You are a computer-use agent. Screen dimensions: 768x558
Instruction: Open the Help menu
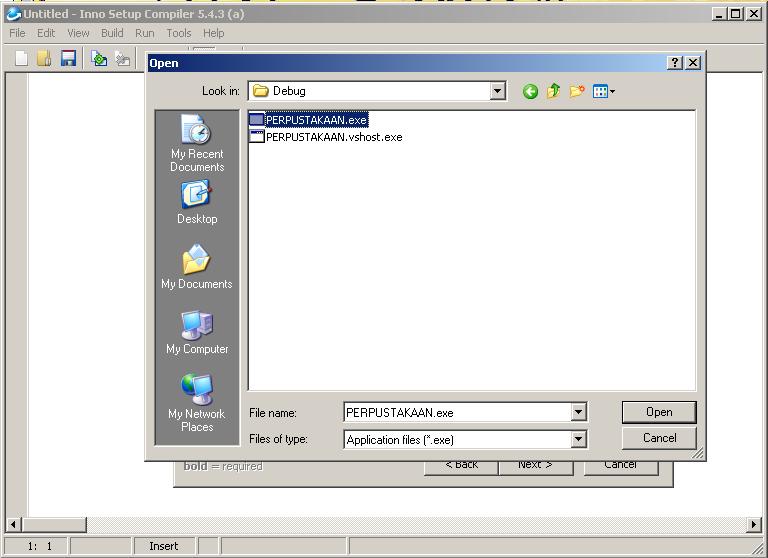(x=214, y=33)
